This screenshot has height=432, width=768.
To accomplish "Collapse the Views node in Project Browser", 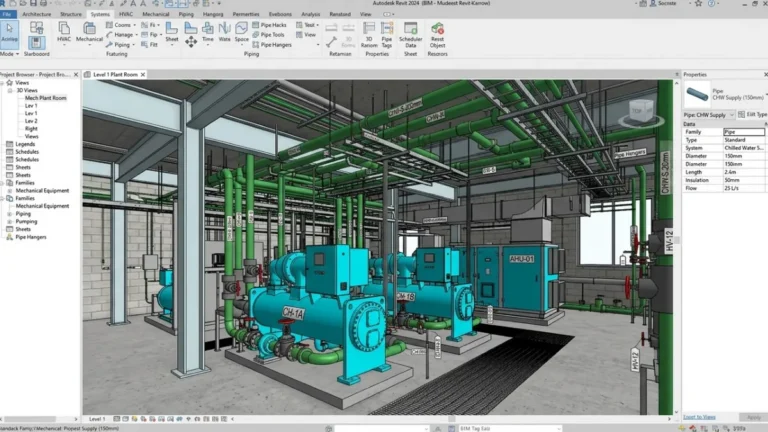I will pos(2,83).
